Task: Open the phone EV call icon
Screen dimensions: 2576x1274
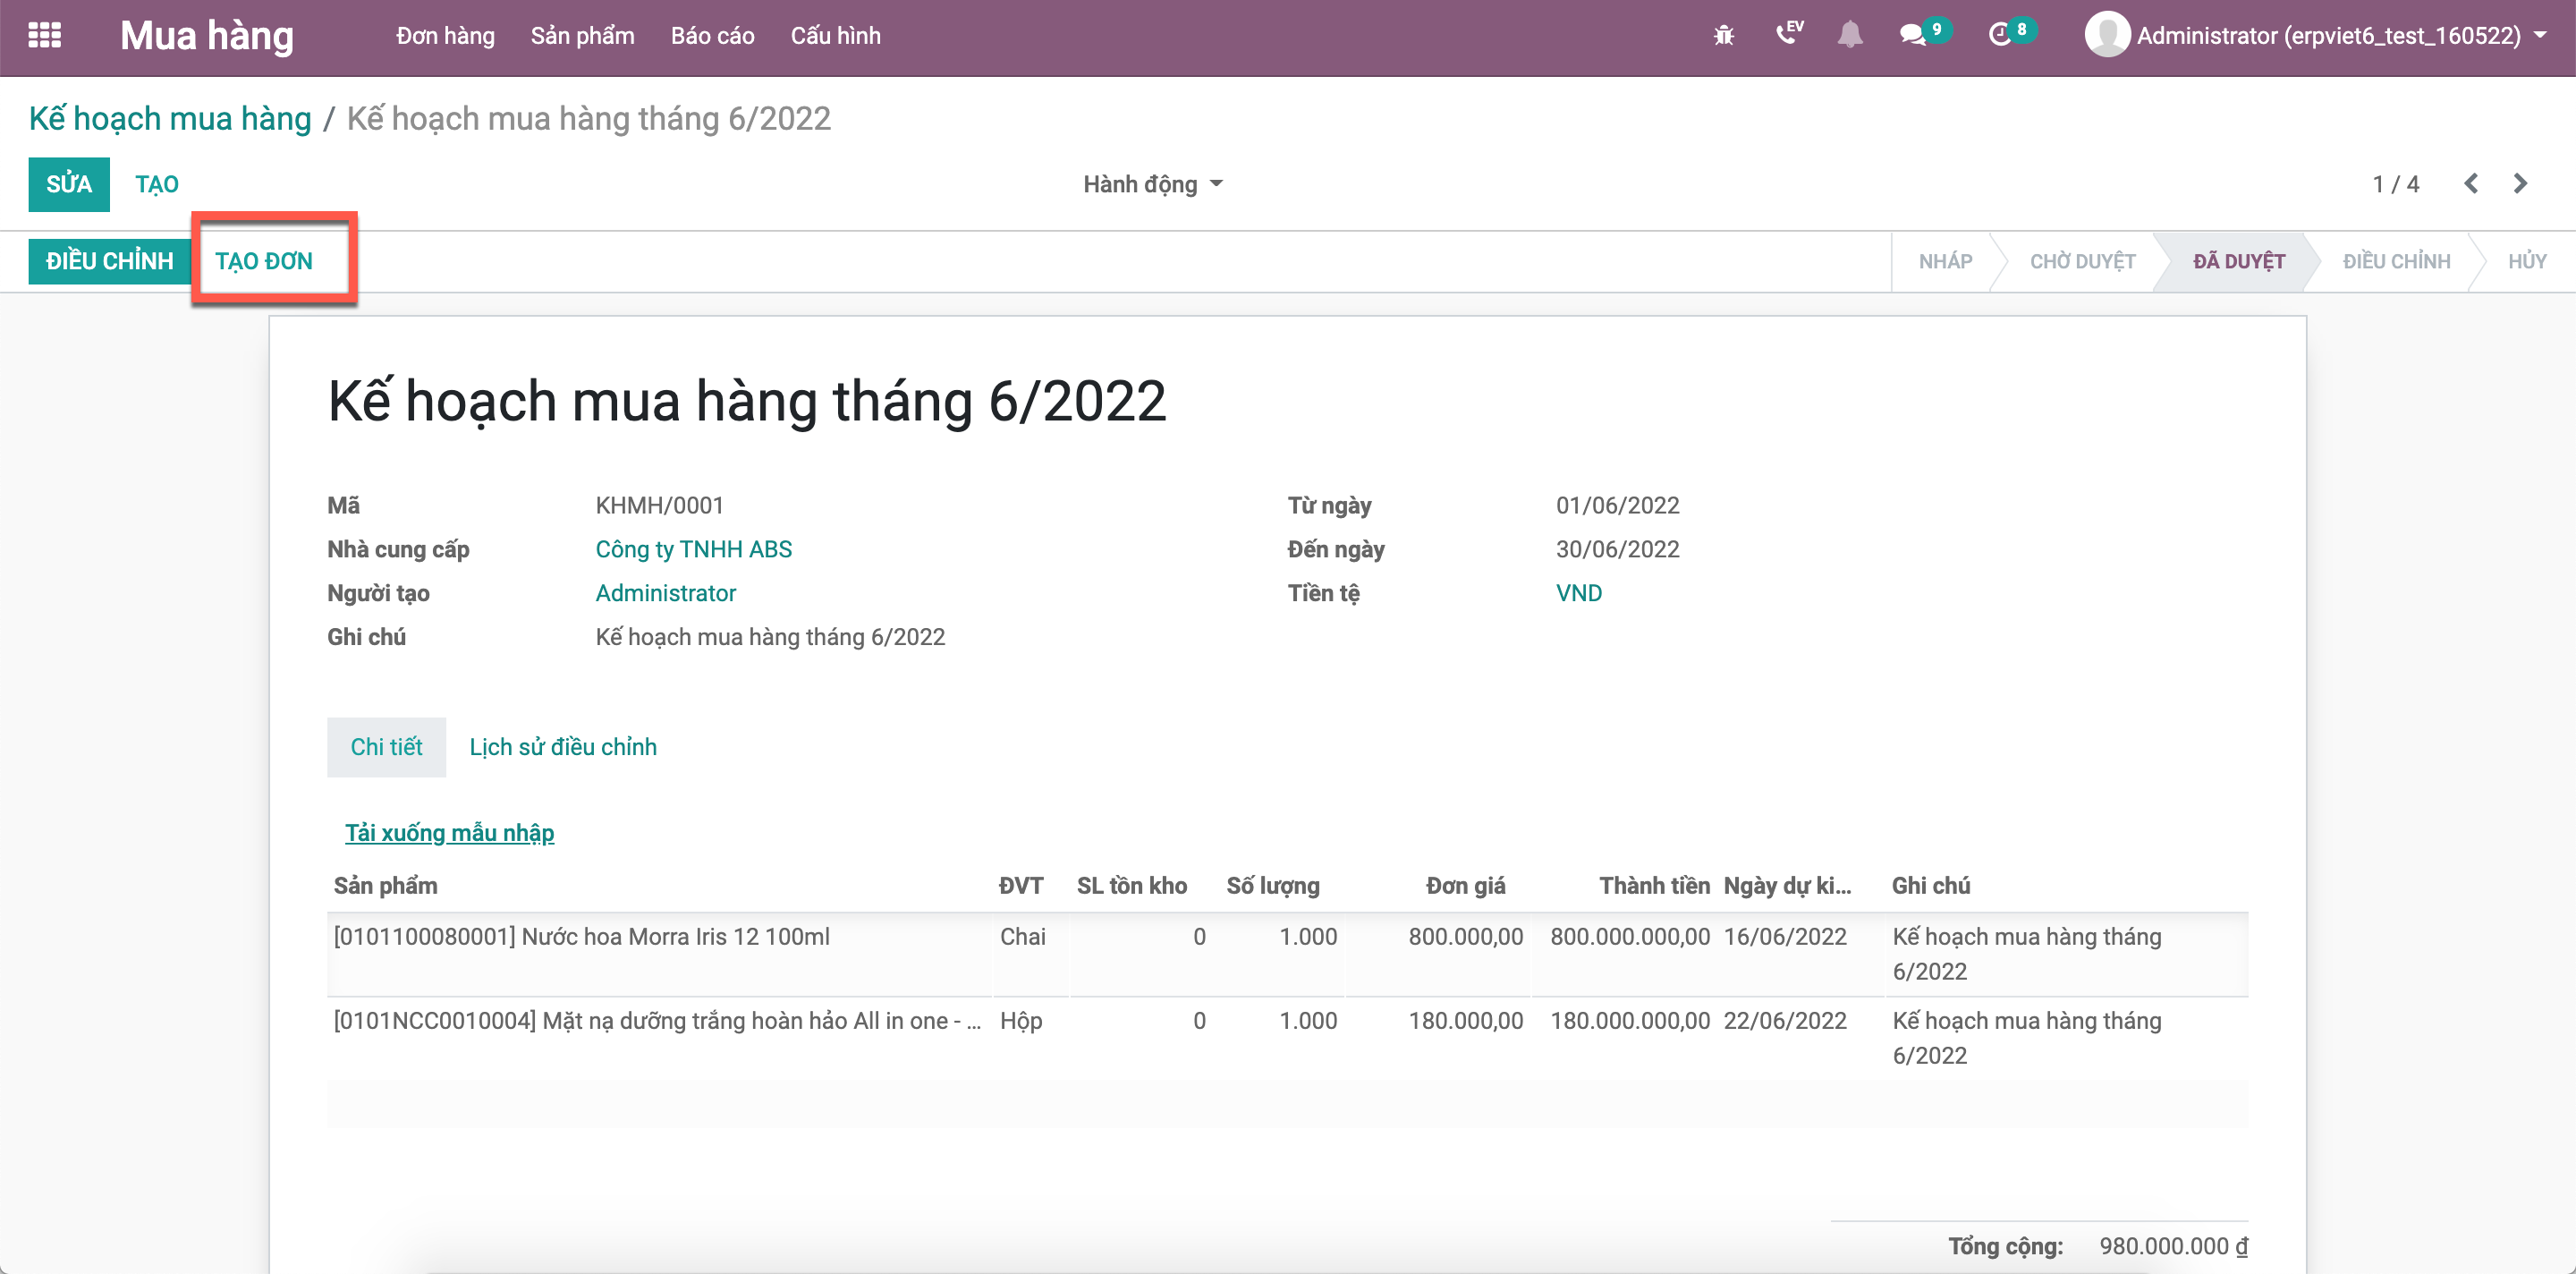Action: 1789,33
